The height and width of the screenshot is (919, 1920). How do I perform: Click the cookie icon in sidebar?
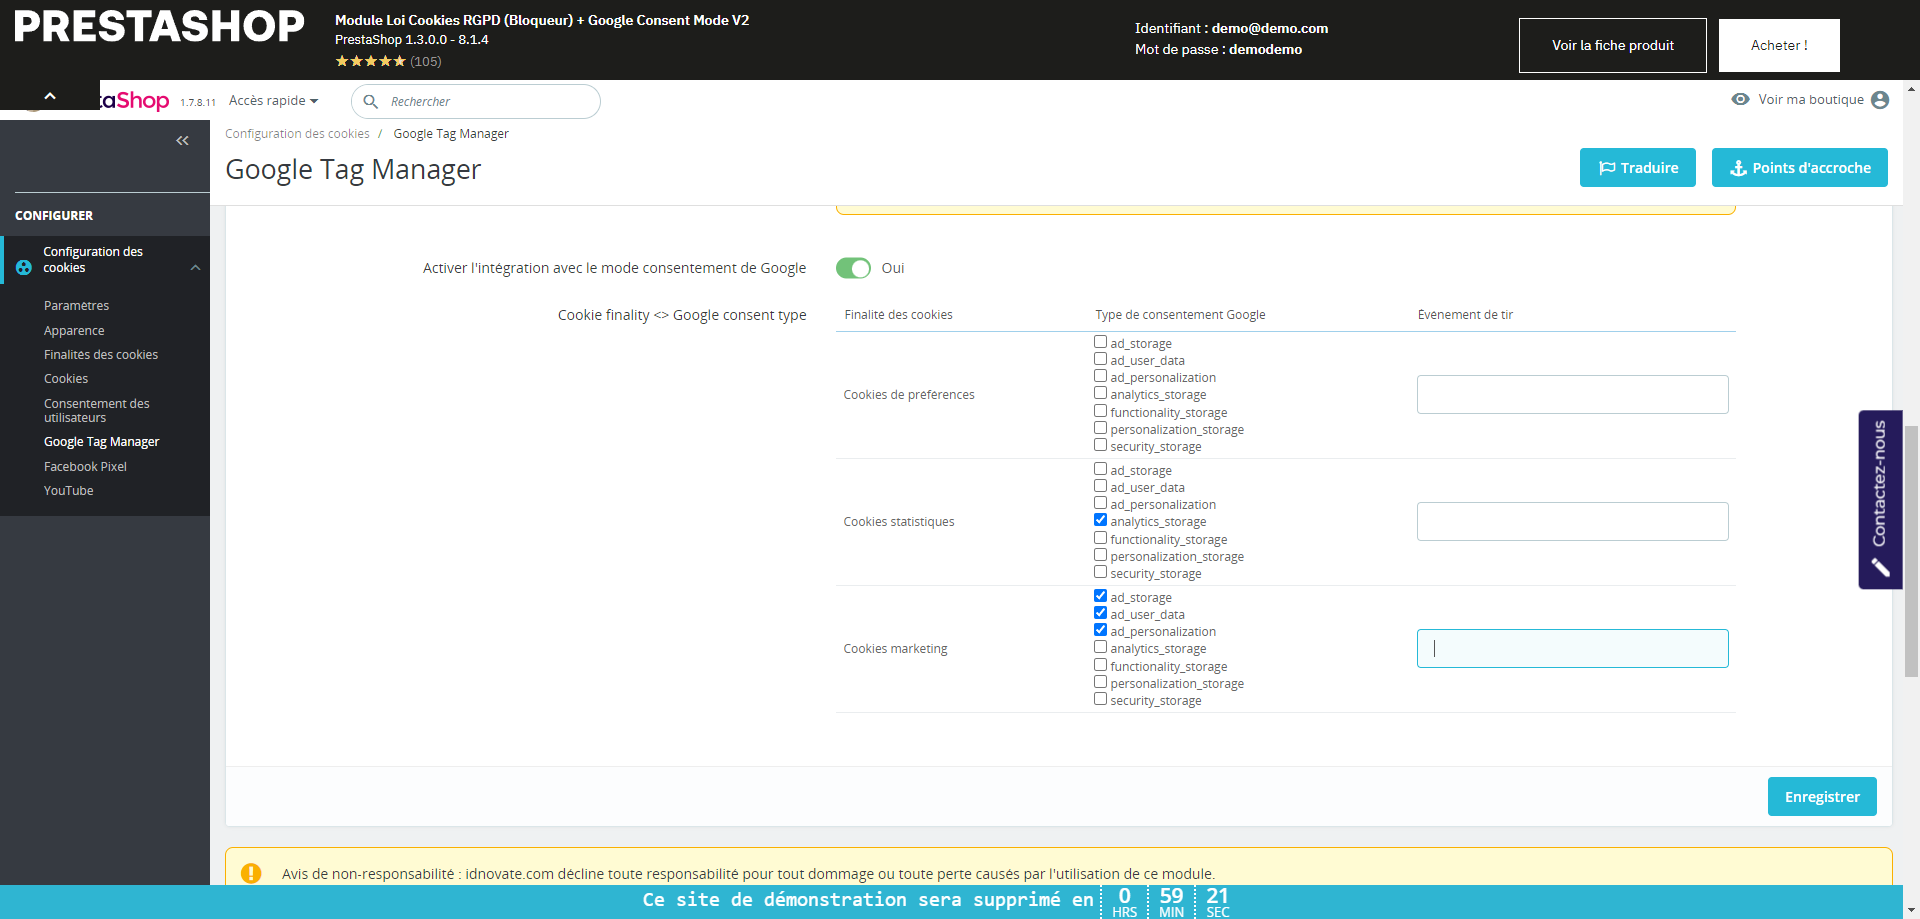(24, 268)
